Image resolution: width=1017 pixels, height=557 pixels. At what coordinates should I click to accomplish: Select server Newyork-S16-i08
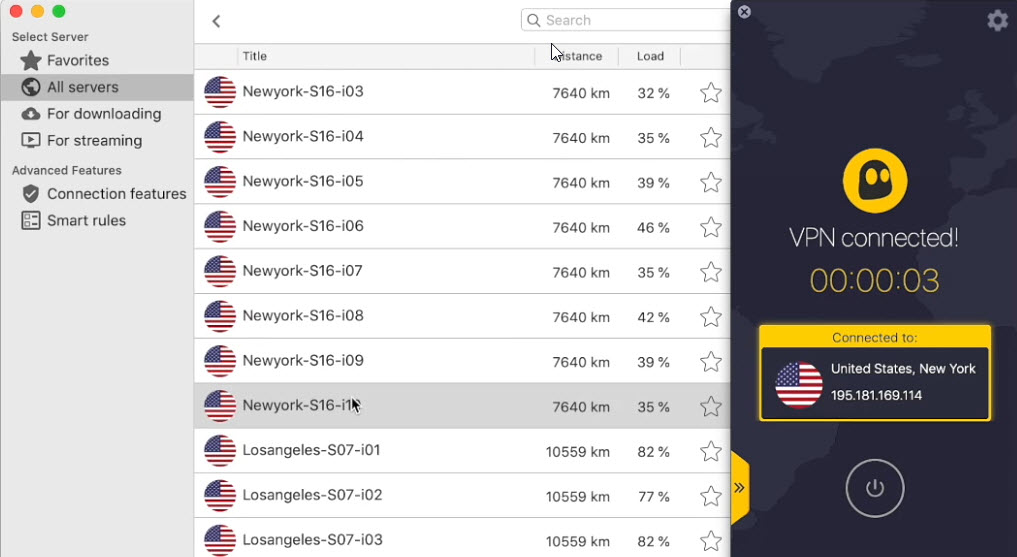(462, 316)
